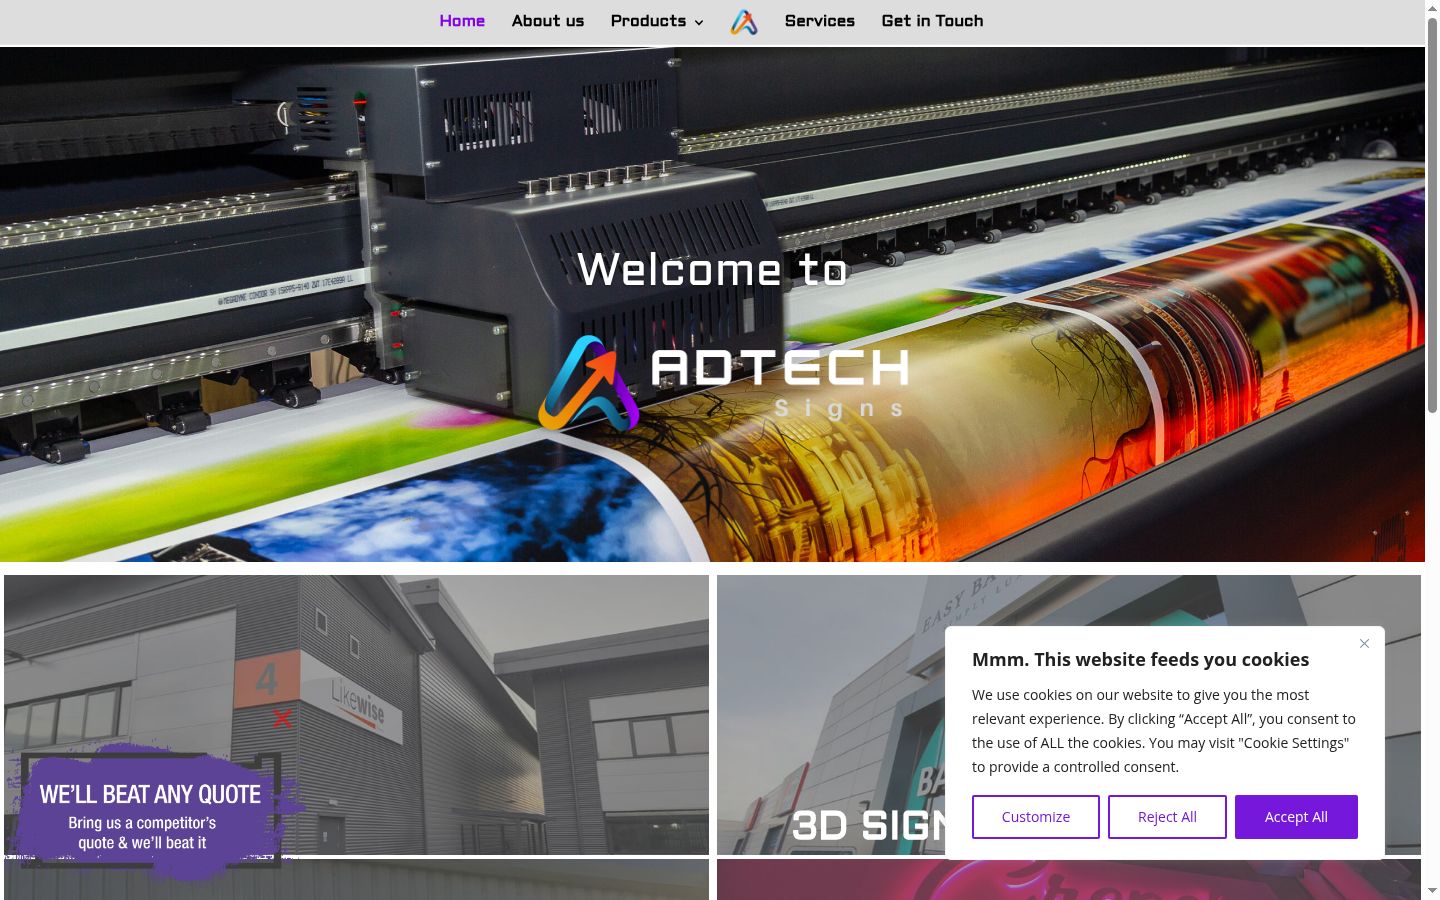Open the Home menu item
Viewport: 1440px width, 900px height.
coord(462,21)
